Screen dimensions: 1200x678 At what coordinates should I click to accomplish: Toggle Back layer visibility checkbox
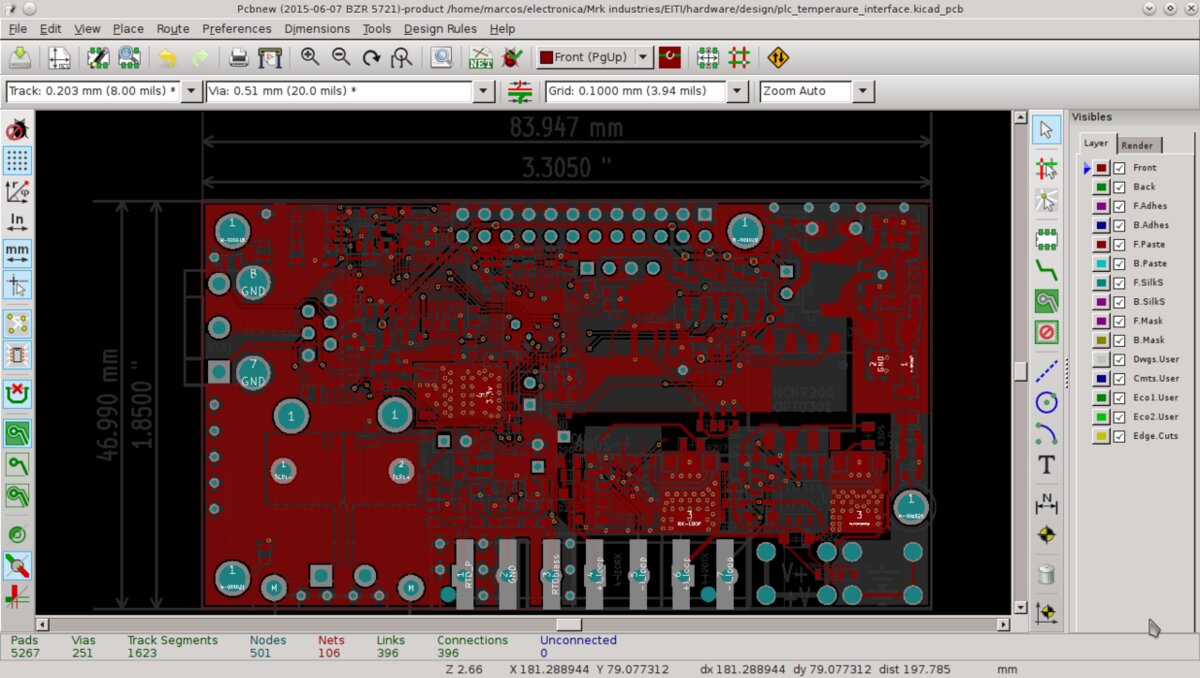coord(1120,187)
